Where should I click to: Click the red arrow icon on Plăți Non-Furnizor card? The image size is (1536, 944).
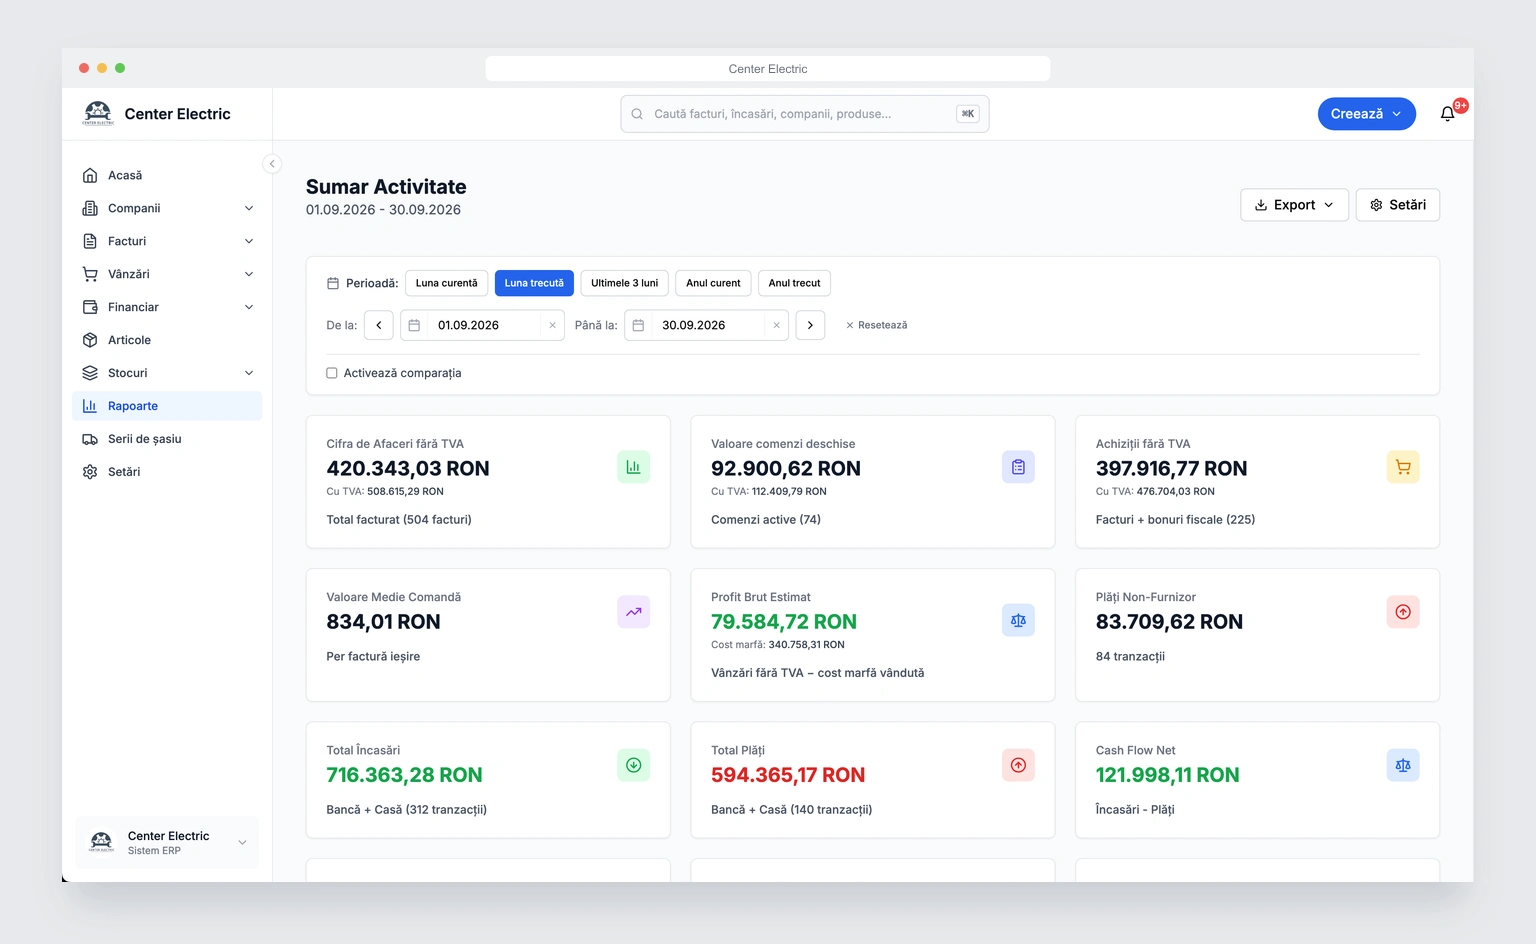1403,612
